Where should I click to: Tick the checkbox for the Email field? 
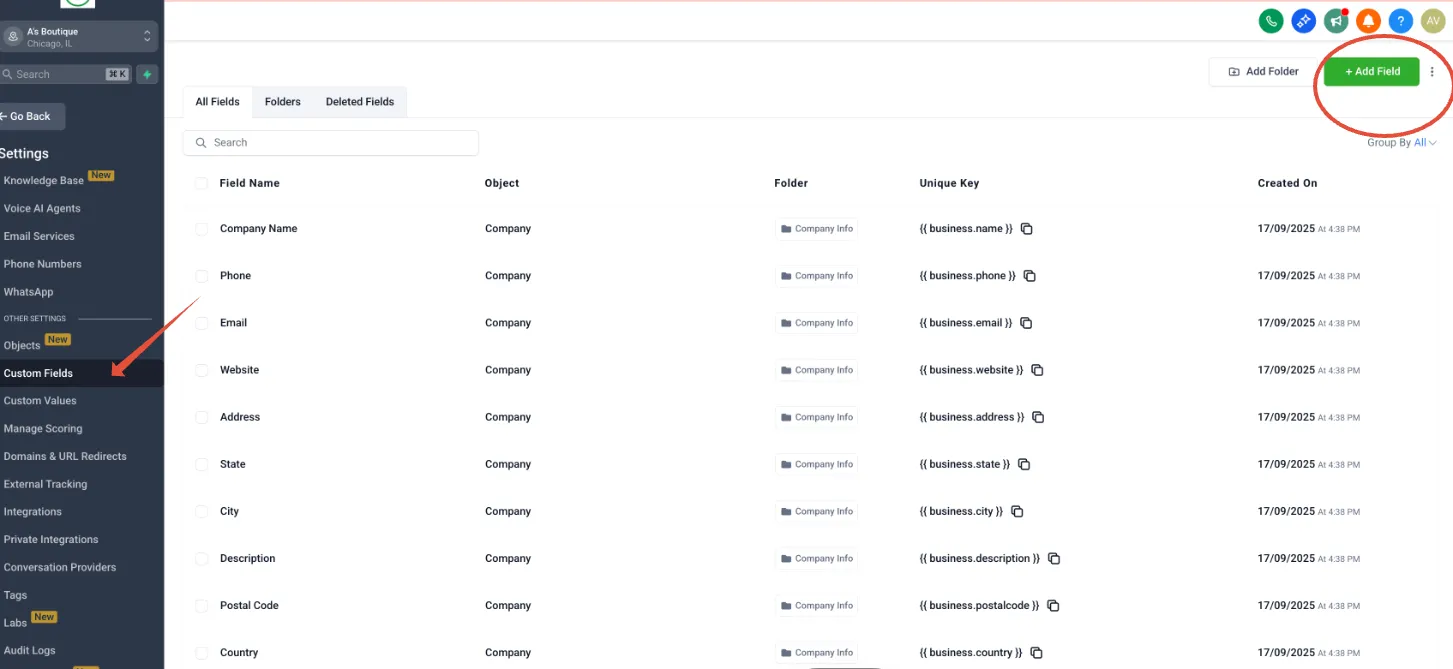click(201, 323)
